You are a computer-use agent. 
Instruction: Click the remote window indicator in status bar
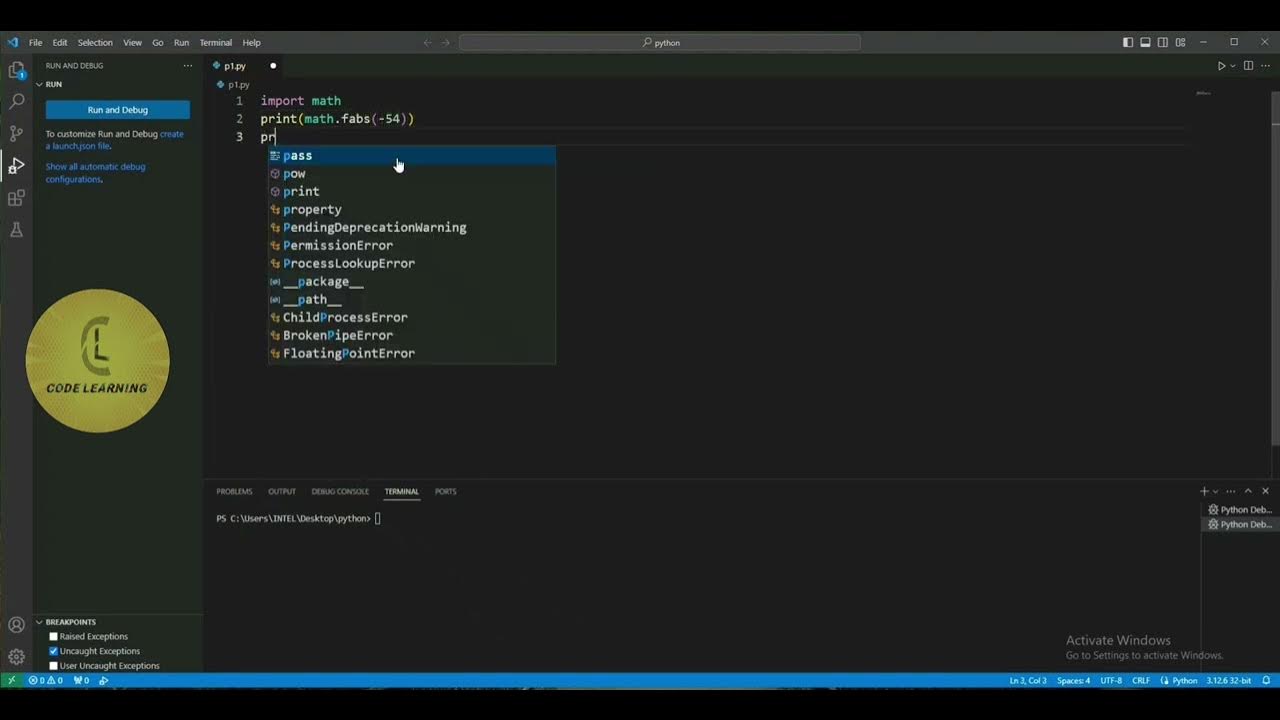coord(11,680)
